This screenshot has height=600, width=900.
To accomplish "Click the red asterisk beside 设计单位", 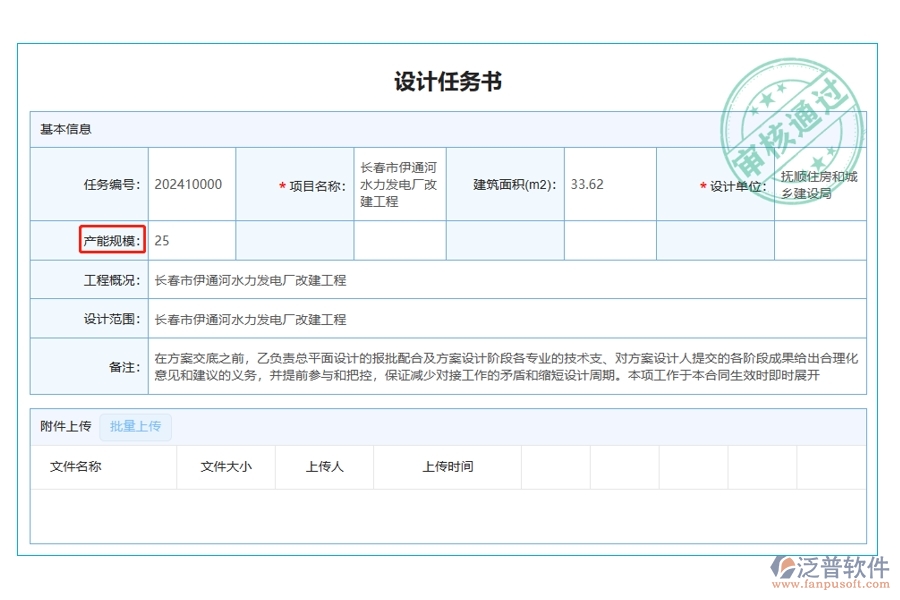I will [x=703, y=185].
